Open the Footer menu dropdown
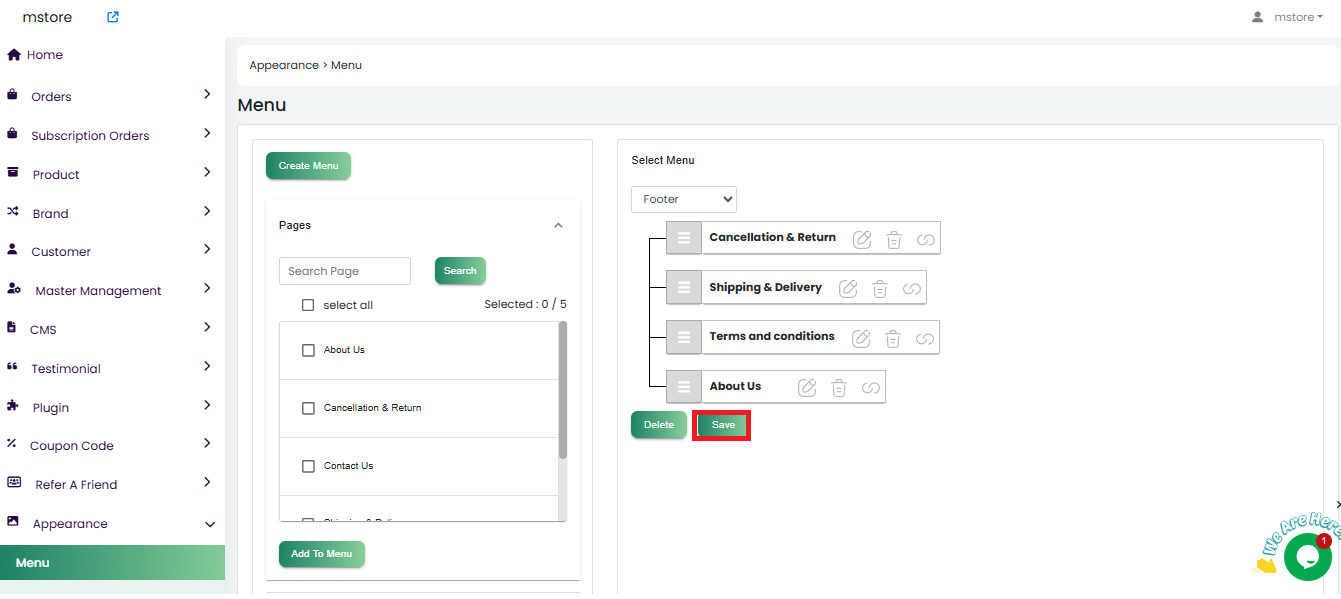Viewport: 1341px width, 599px height. [x=684, y=199]
